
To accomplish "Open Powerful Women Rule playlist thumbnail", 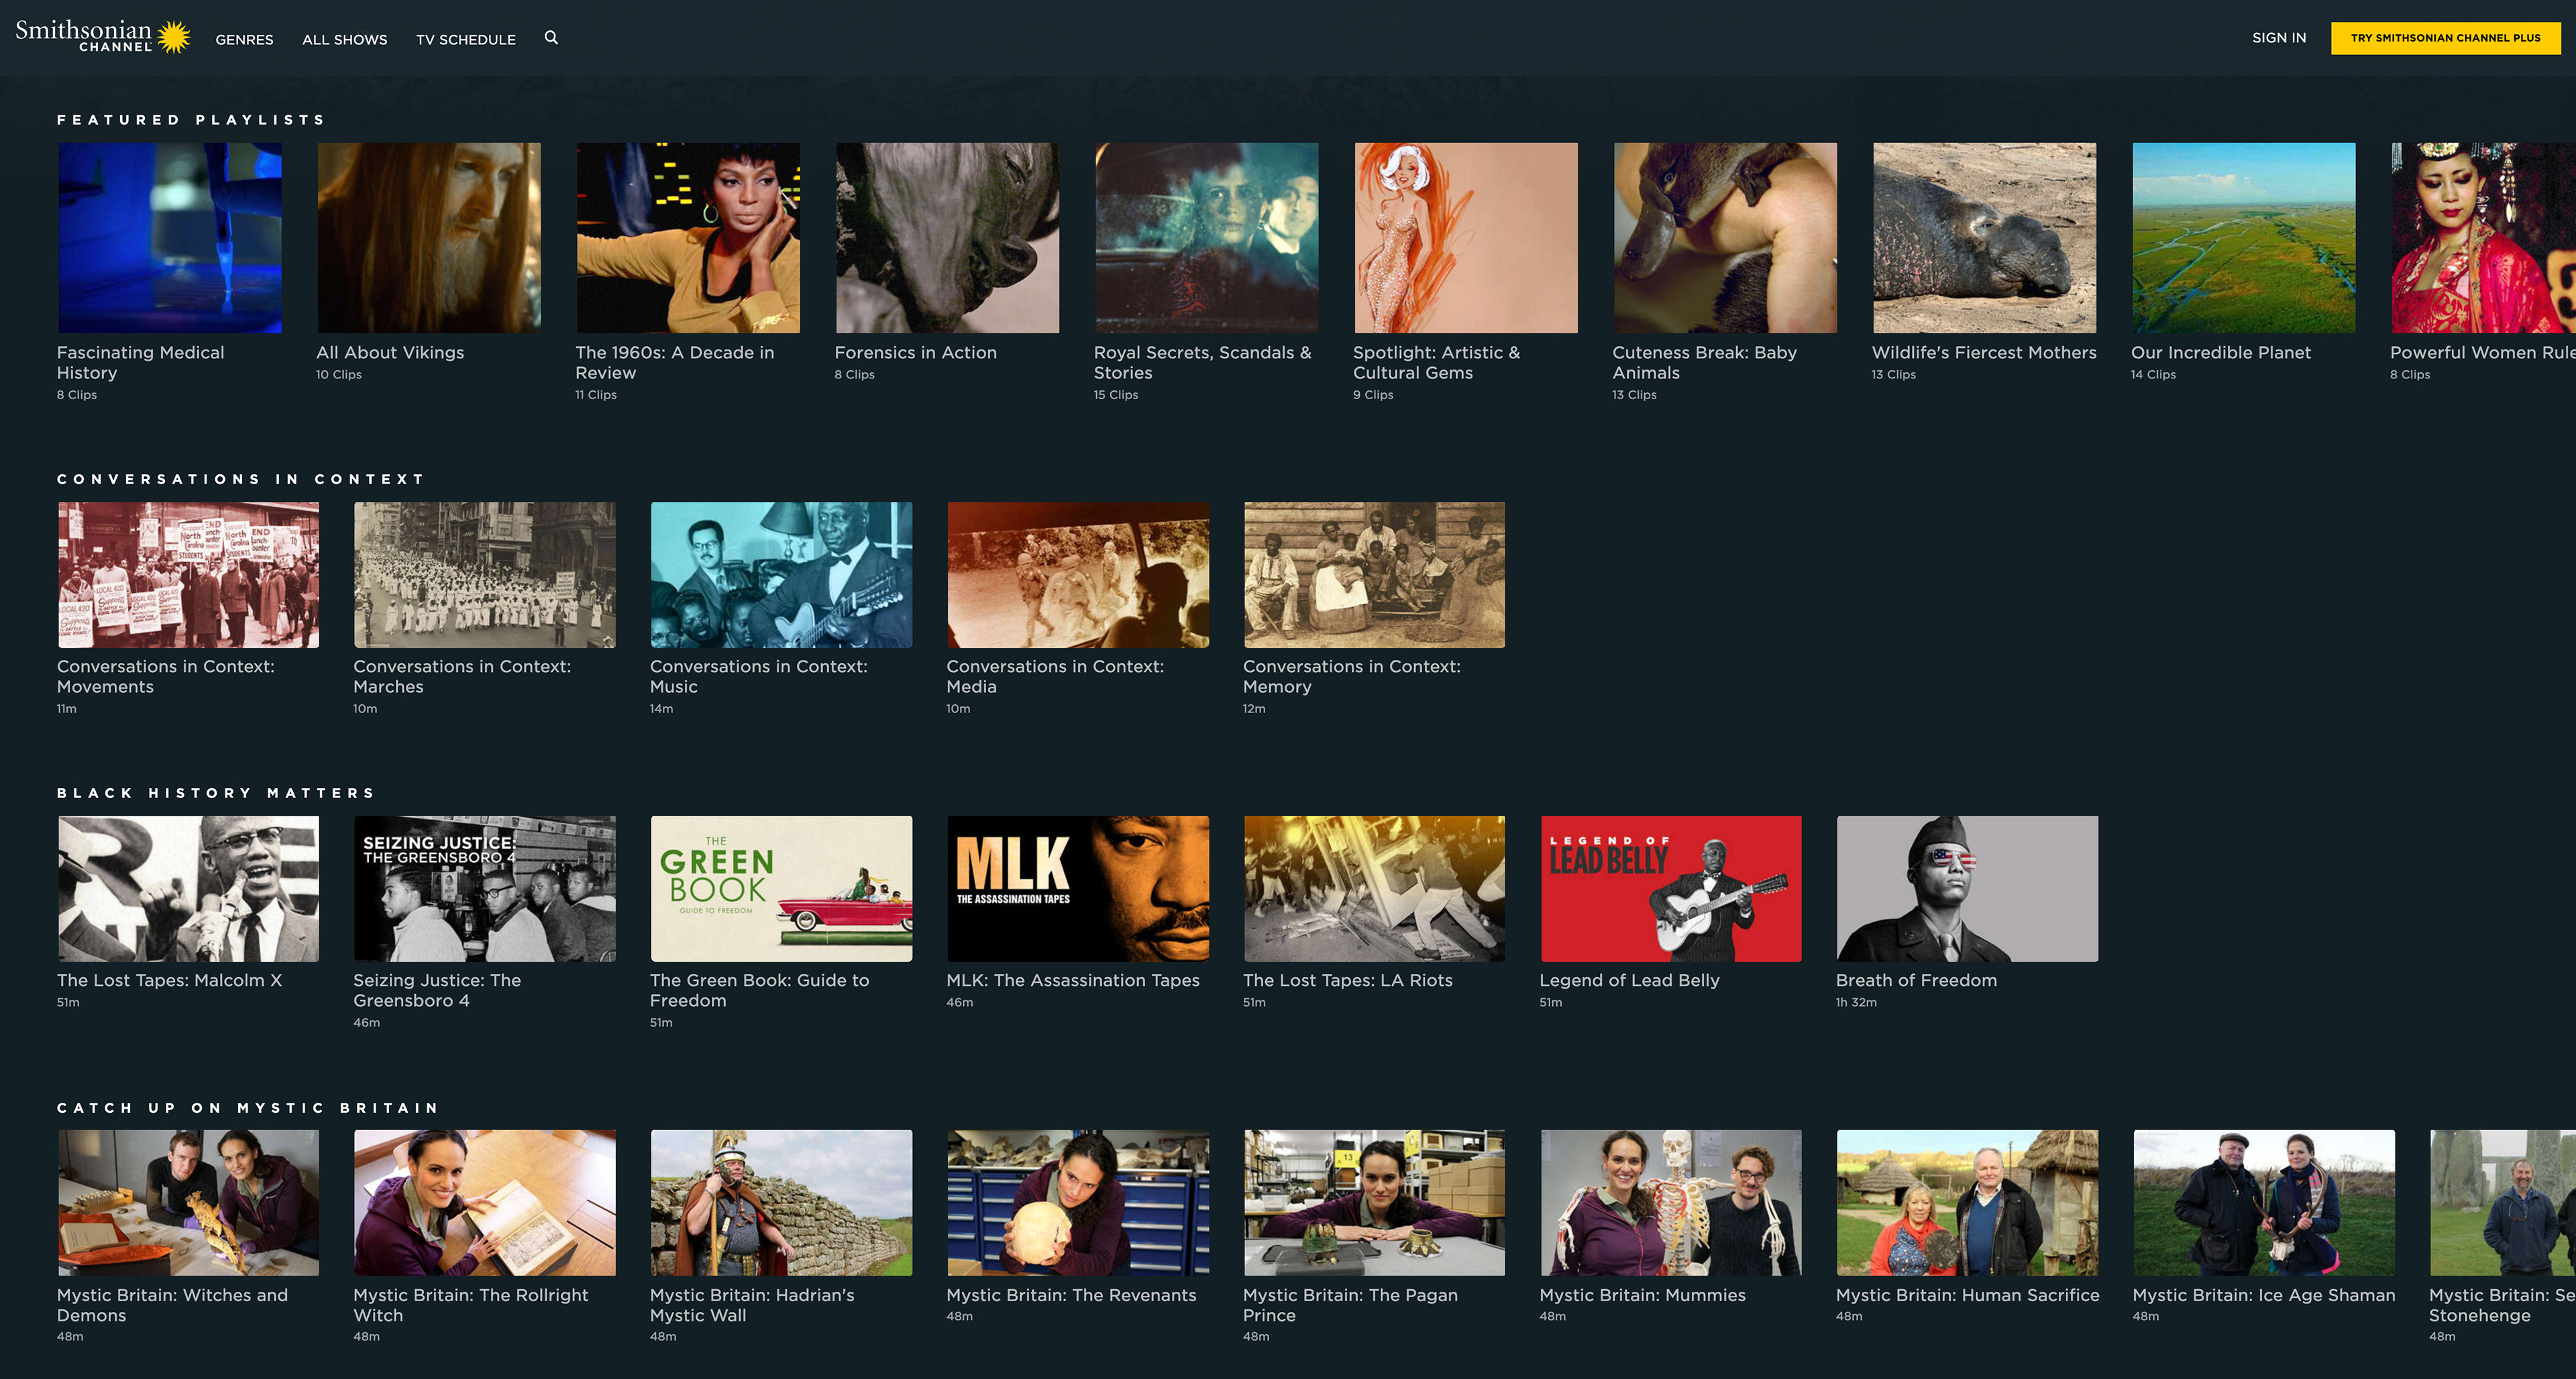I will pyautogui.click(x=2484, y=238).
